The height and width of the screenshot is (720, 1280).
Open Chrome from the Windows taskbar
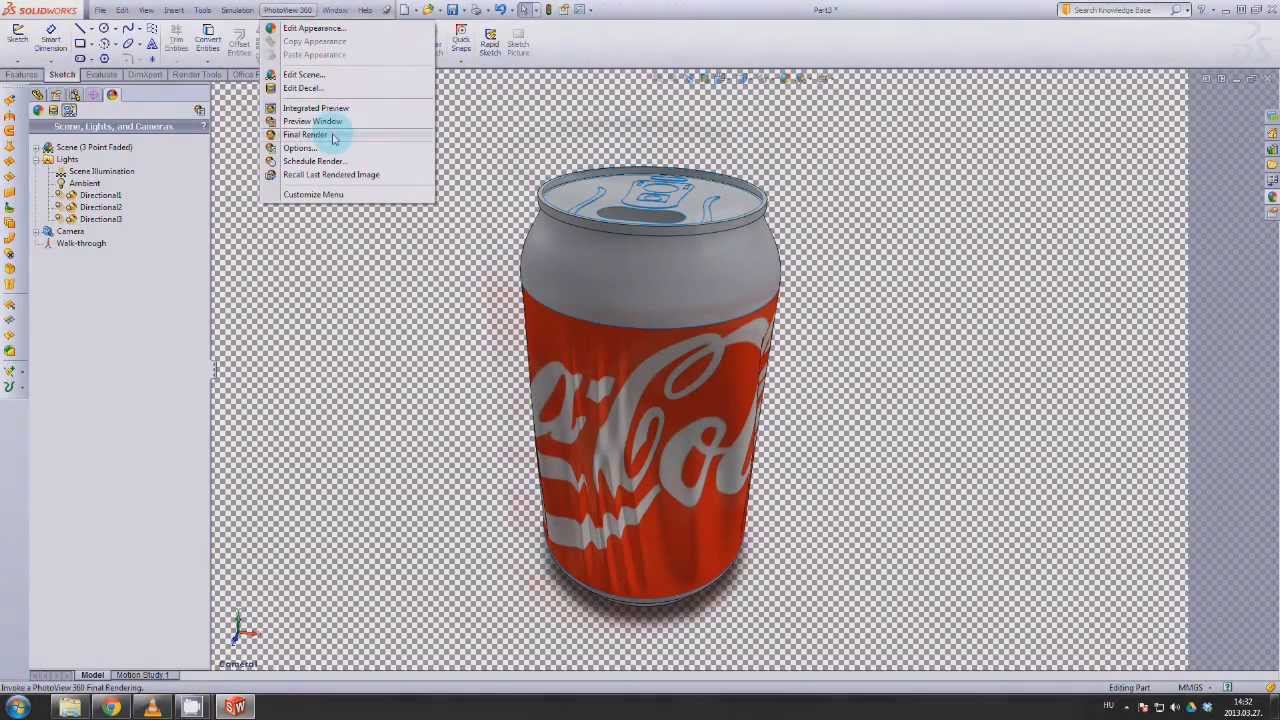click(x=111, y=708)
